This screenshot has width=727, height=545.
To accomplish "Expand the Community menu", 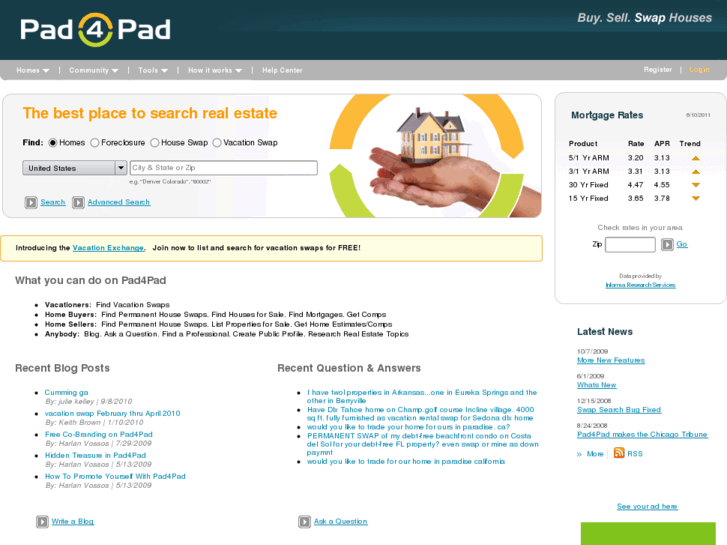I will [94, 71].
